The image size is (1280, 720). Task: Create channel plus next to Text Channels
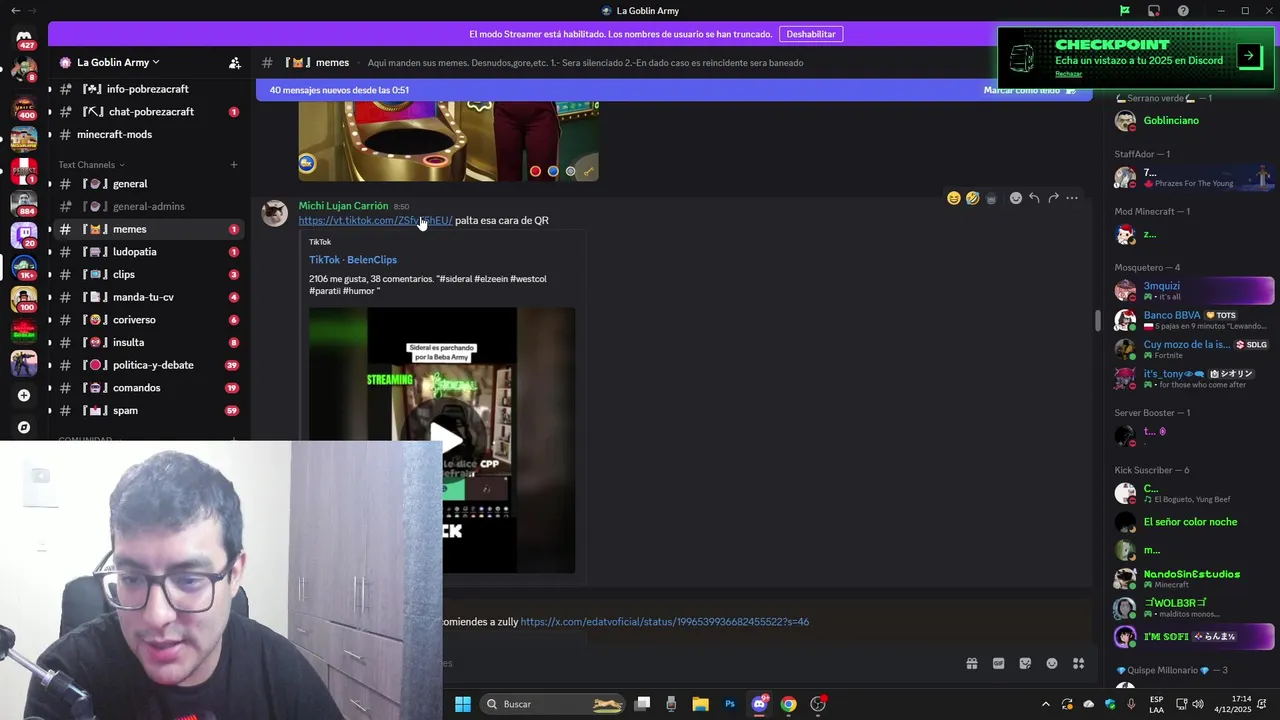coord(234,164)
